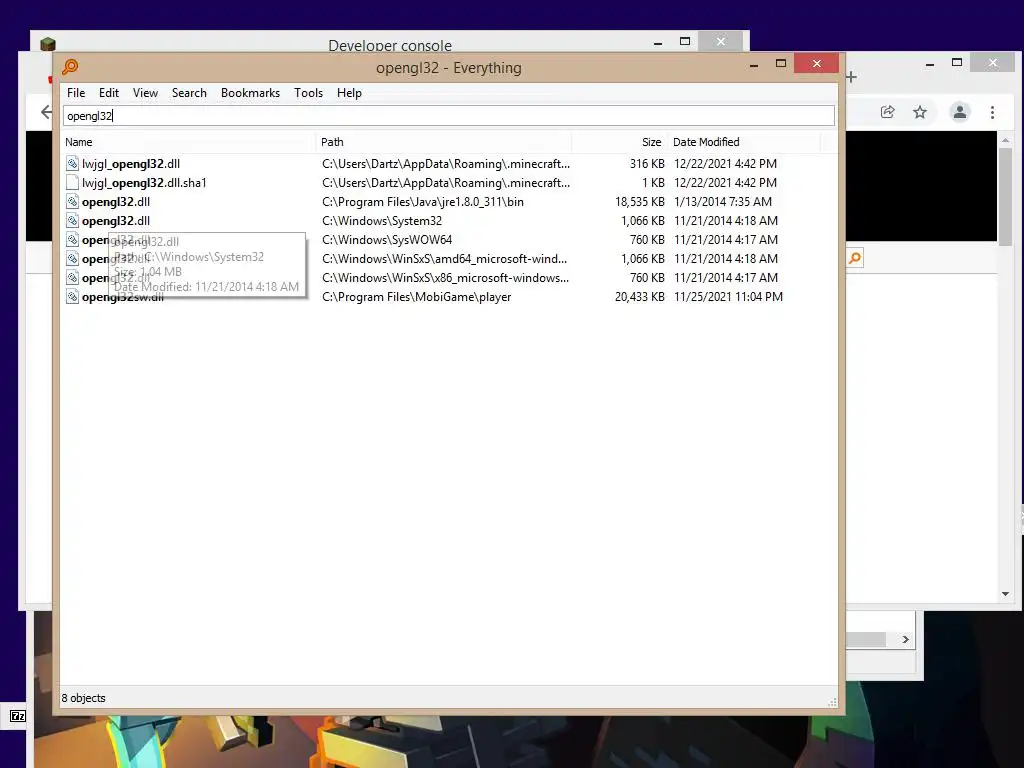Image resolution: width=1024 pixels, height=768 pixels.
Task: Select the lwjgl_opengl32.dll.sha1 file row
Action: pos(449,183)
